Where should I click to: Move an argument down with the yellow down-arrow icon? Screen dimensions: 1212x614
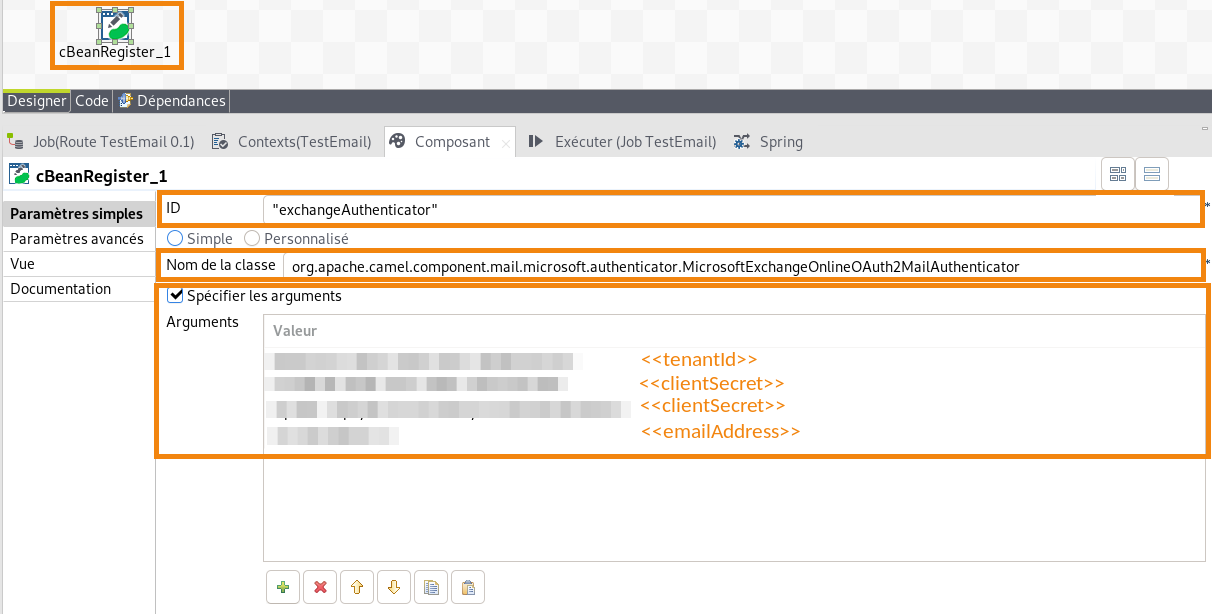click(x=394, y=587)
